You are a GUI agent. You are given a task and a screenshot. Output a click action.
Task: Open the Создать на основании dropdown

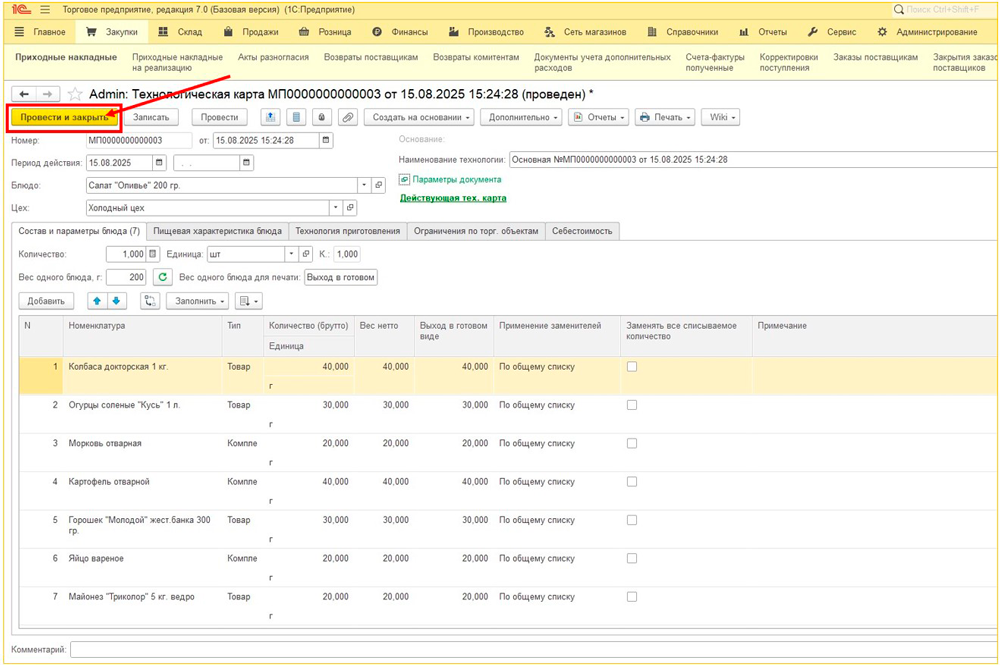coord(417,117)
